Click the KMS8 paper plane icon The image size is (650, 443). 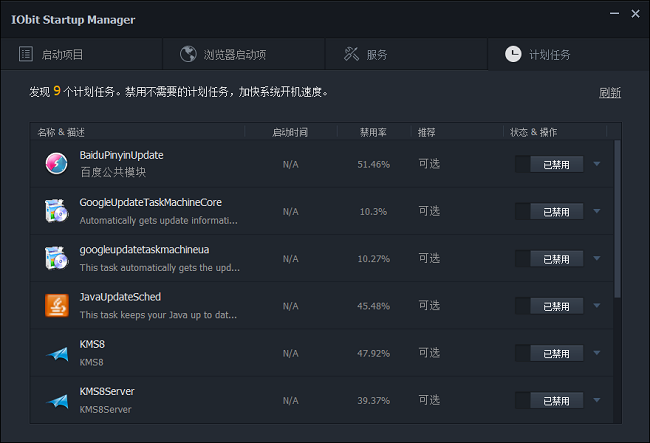57,353
